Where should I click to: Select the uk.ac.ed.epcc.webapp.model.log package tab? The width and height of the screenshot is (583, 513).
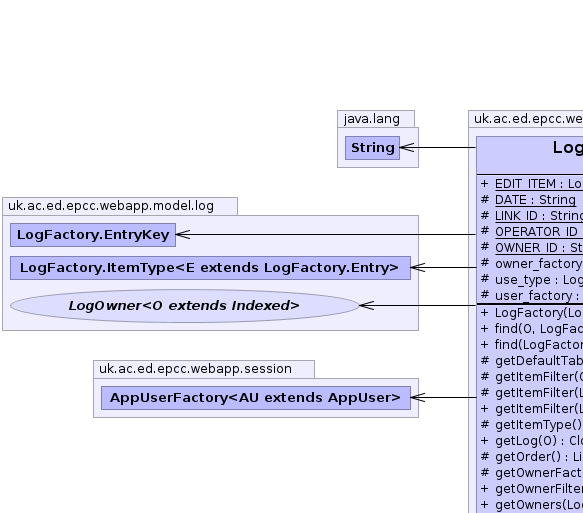coord(120,206)
